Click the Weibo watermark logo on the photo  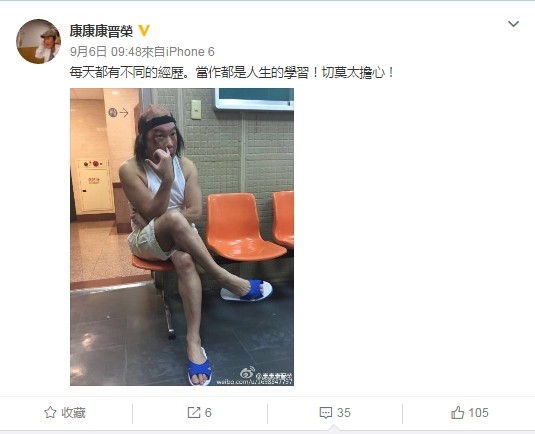pos(248,373)
